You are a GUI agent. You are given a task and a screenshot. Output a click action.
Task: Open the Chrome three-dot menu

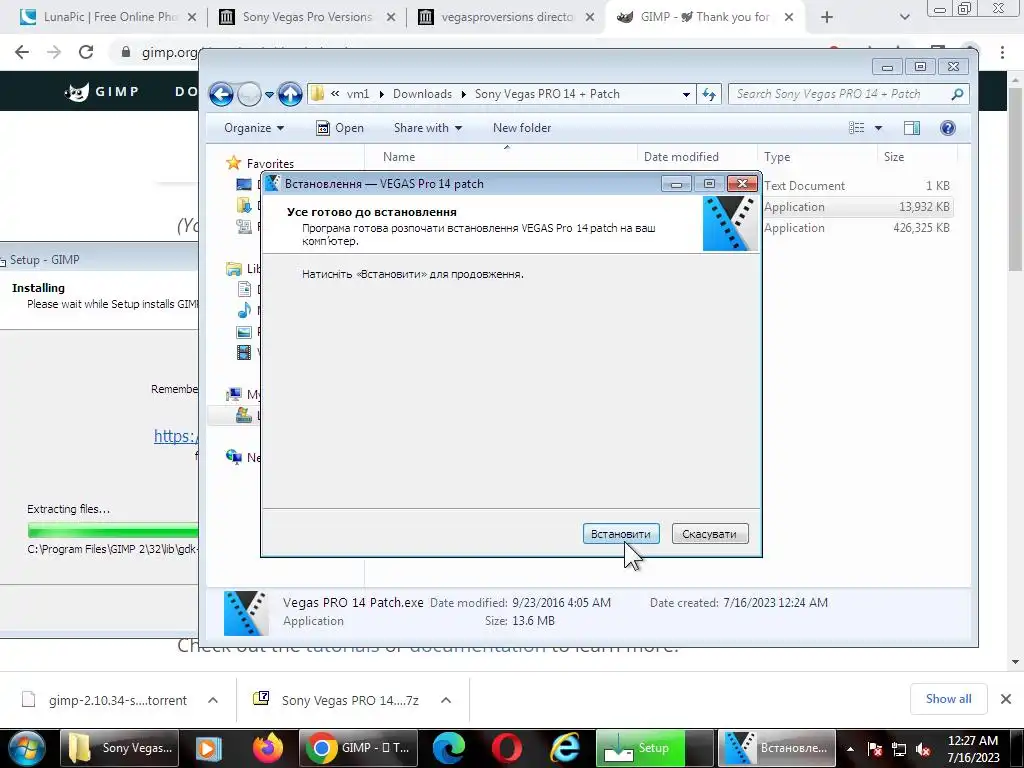point(1002,52)
